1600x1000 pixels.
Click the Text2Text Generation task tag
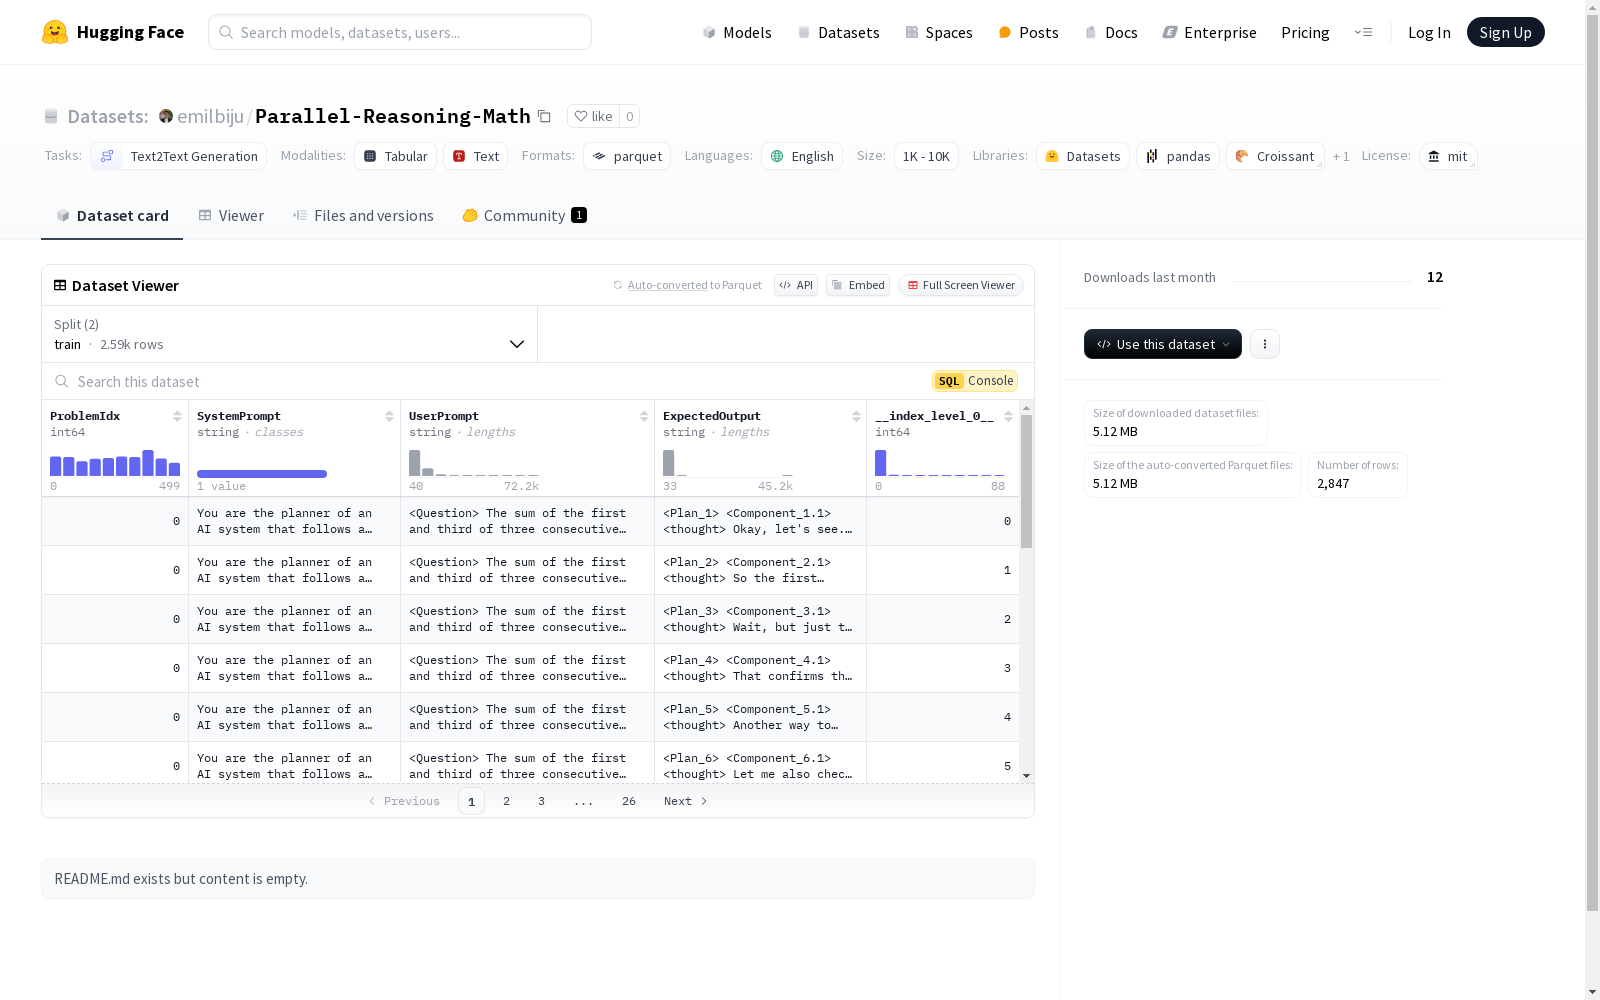(x=179, y=156)
